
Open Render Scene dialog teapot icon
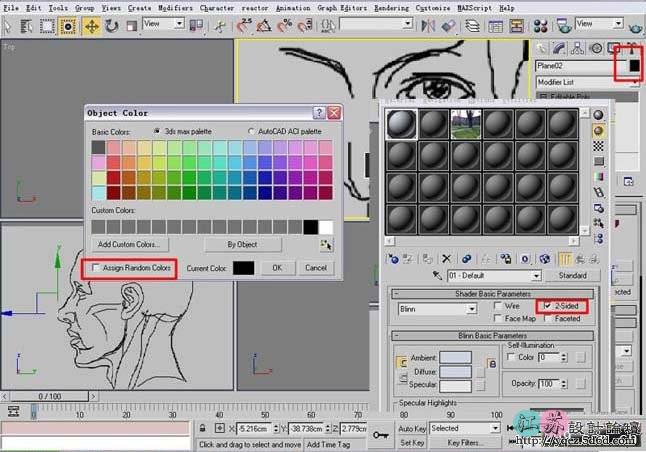coord(563,26)
